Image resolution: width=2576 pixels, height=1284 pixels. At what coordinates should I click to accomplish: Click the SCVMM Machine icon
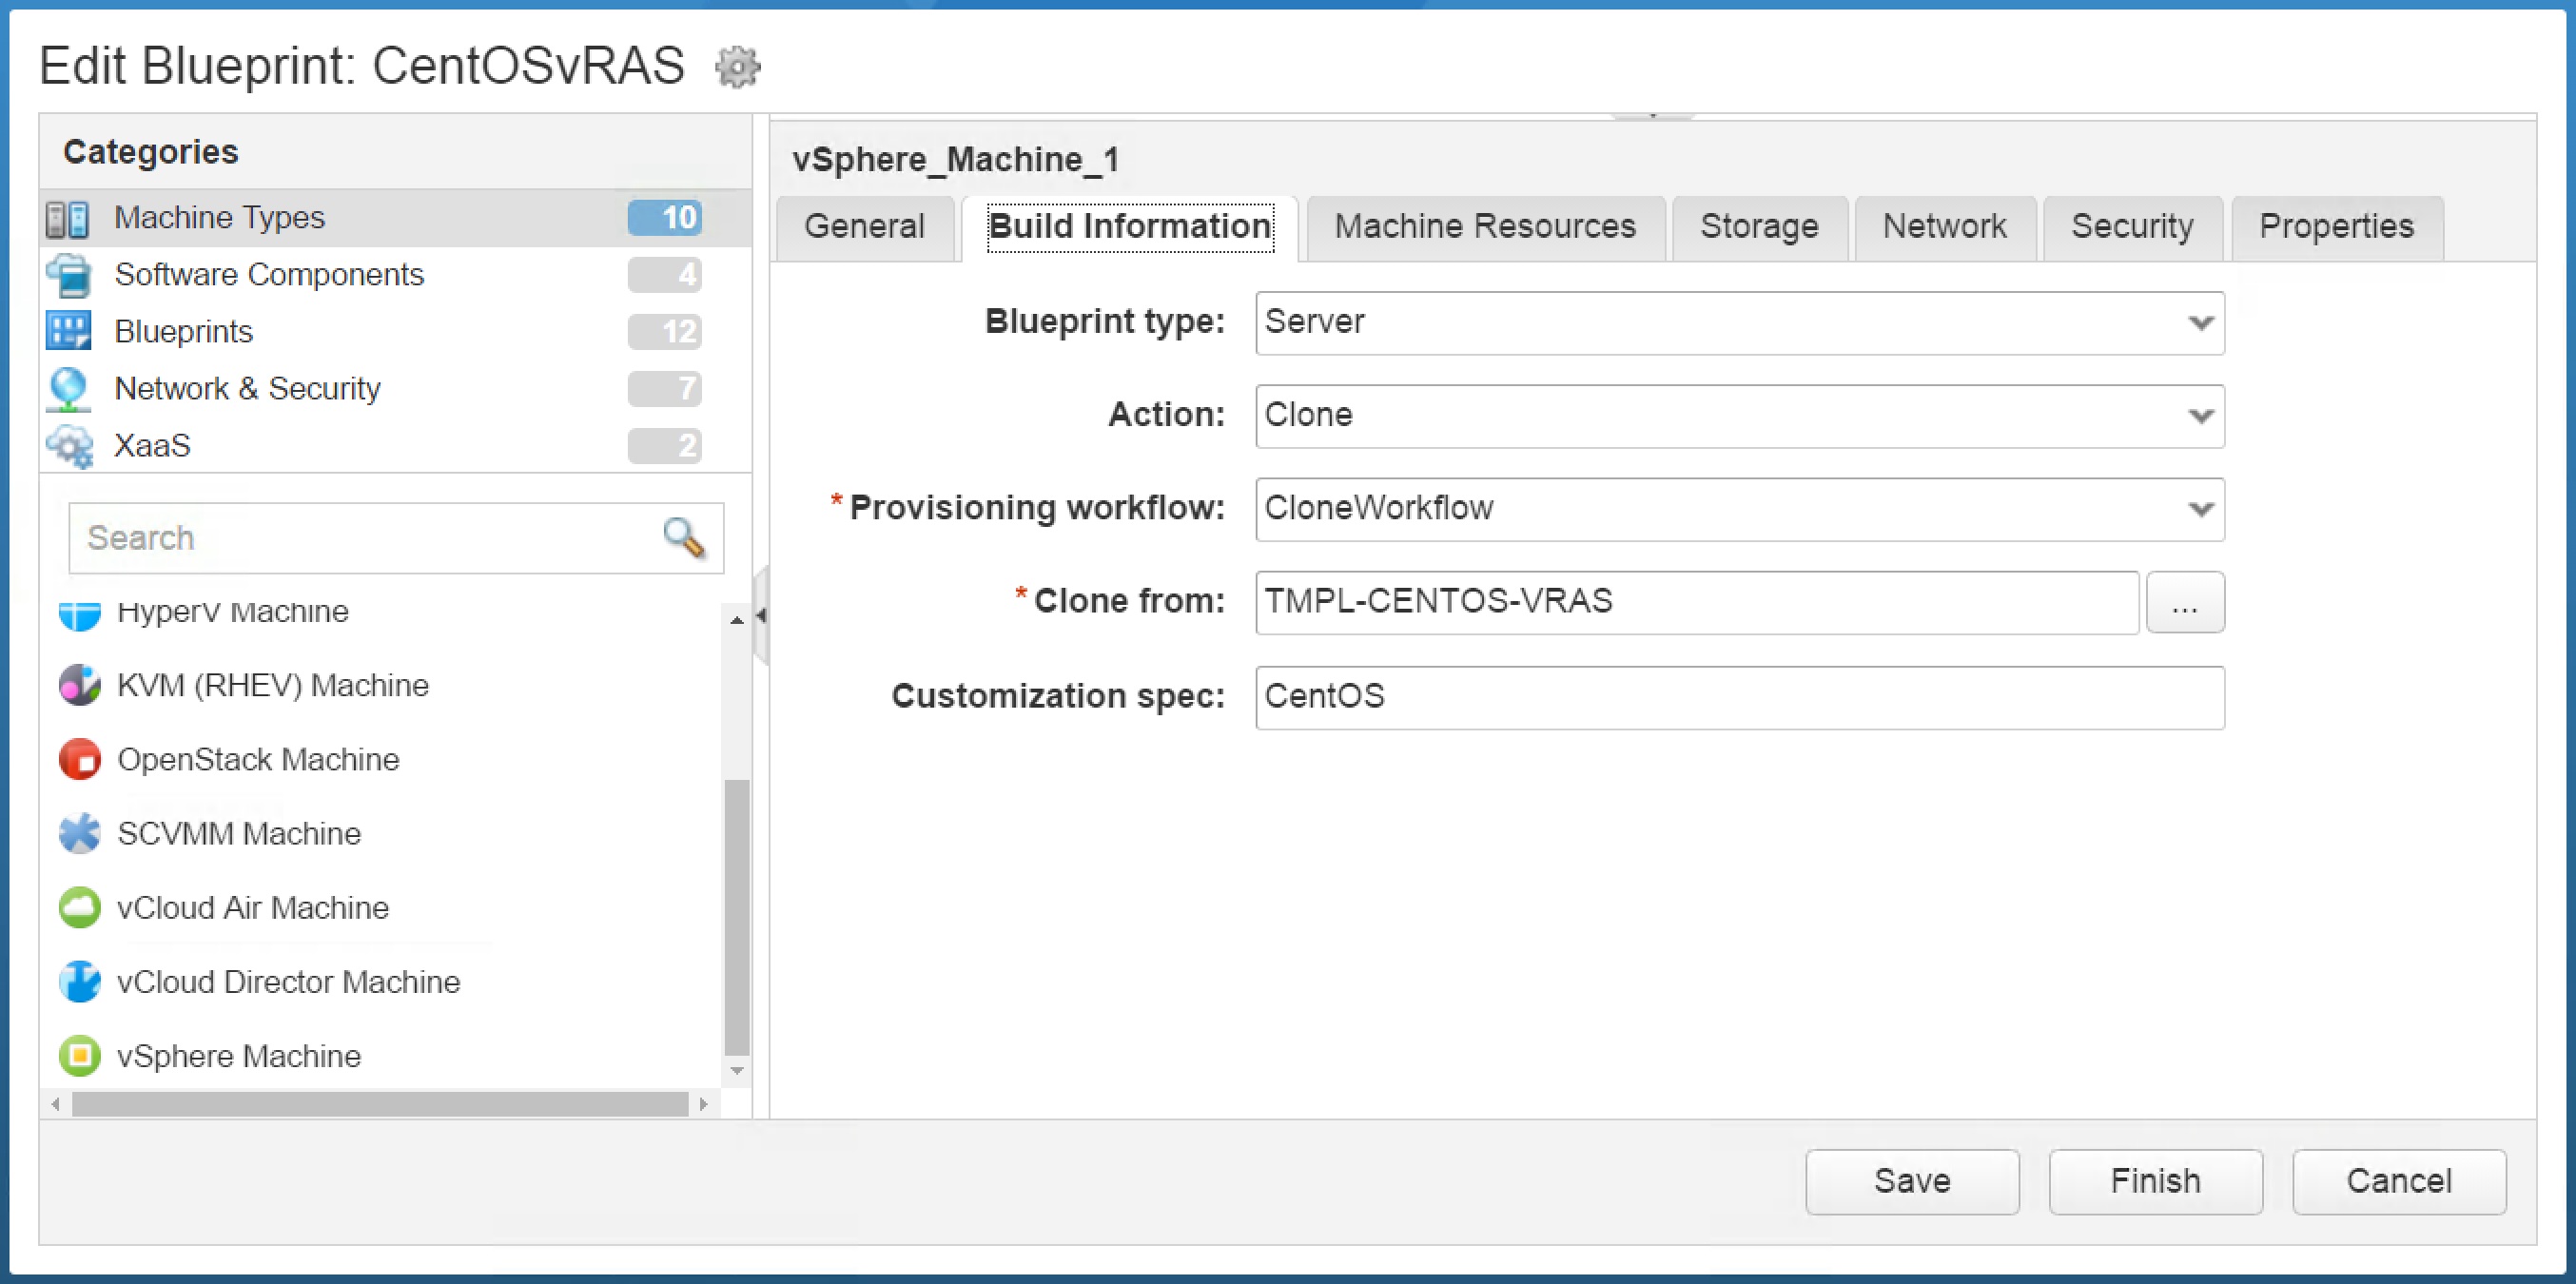click(x=80, y=833)
